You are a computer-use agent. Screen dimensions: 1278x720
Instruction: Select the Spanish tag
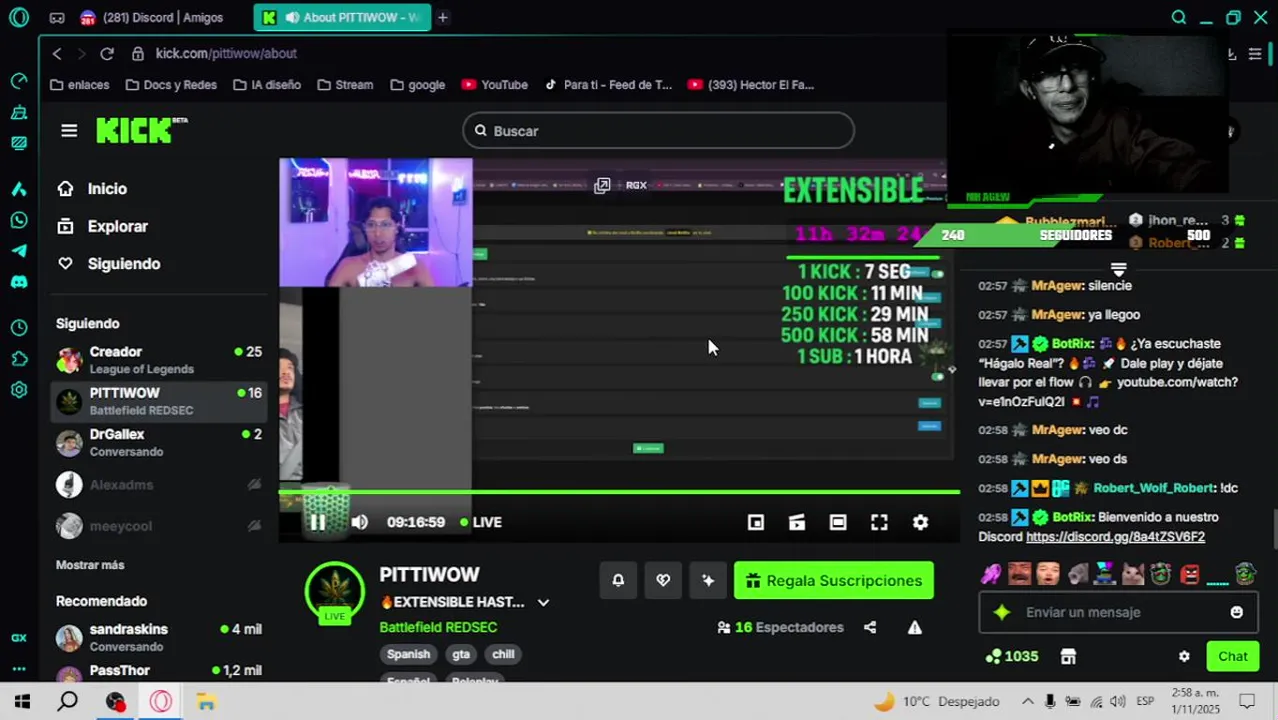point(408,654)
